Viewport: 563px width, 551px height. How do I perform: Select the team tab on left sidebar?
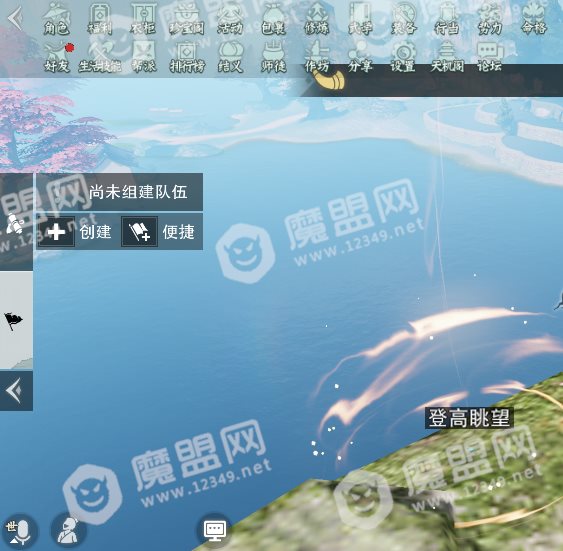(x=16, y=223)
